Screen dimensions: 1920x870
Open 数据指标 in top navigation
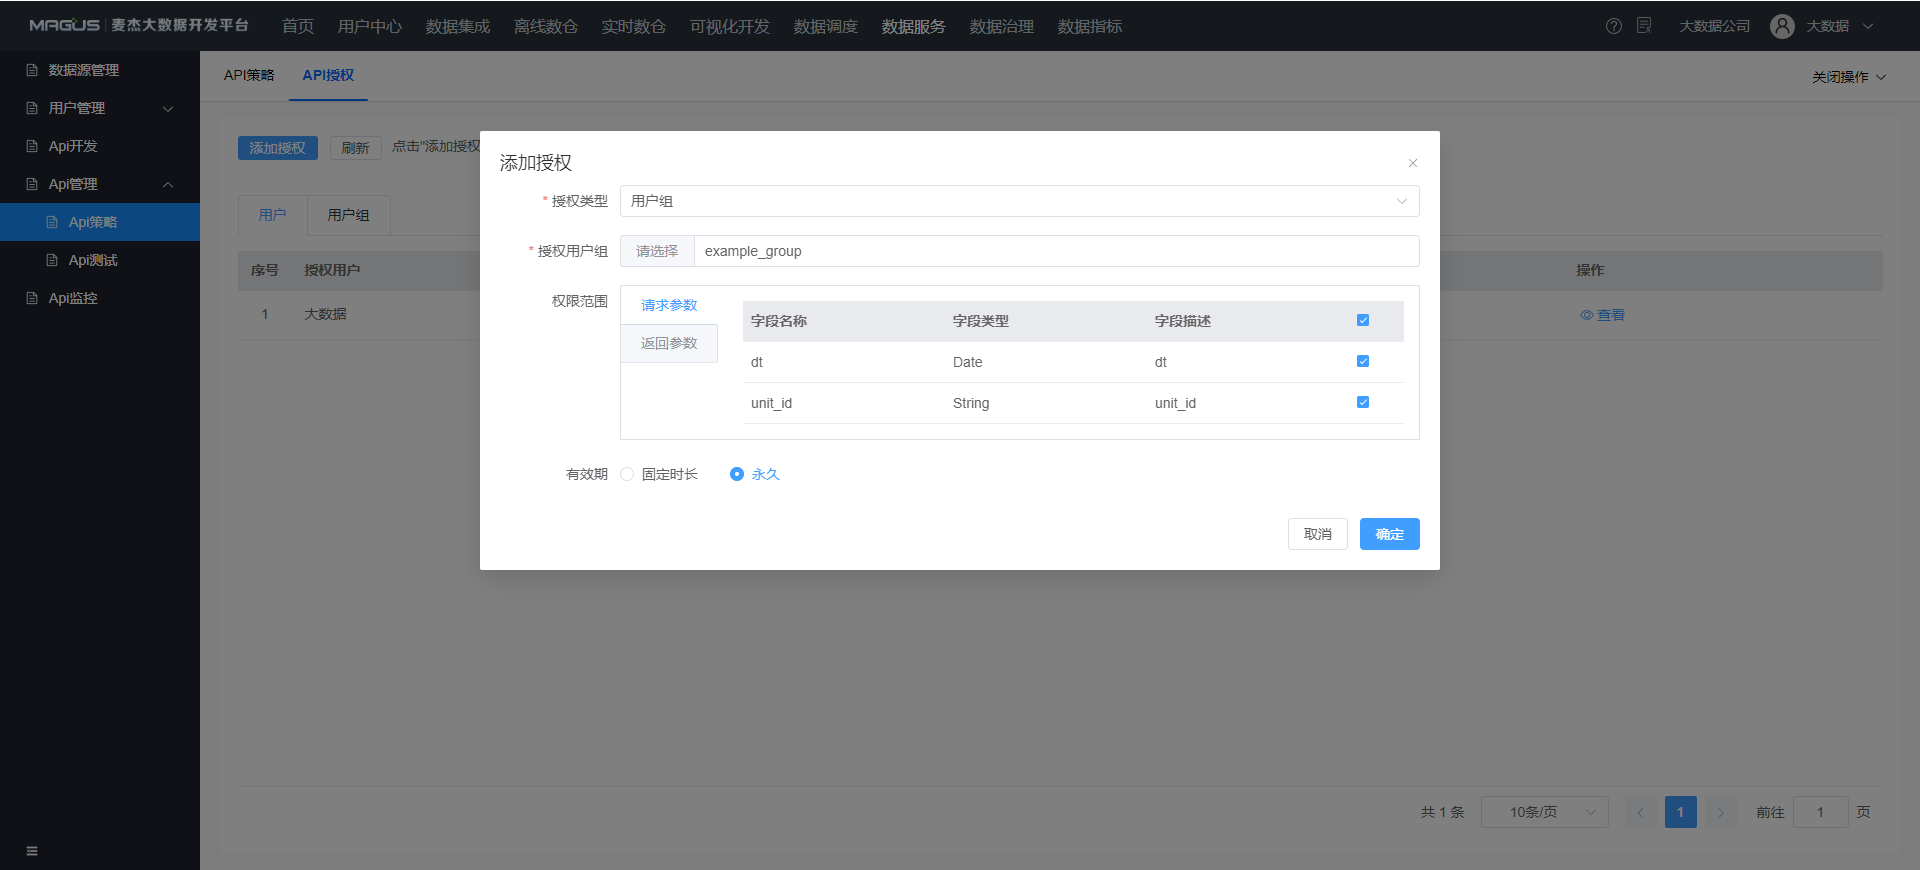(x=1090, y=26)
